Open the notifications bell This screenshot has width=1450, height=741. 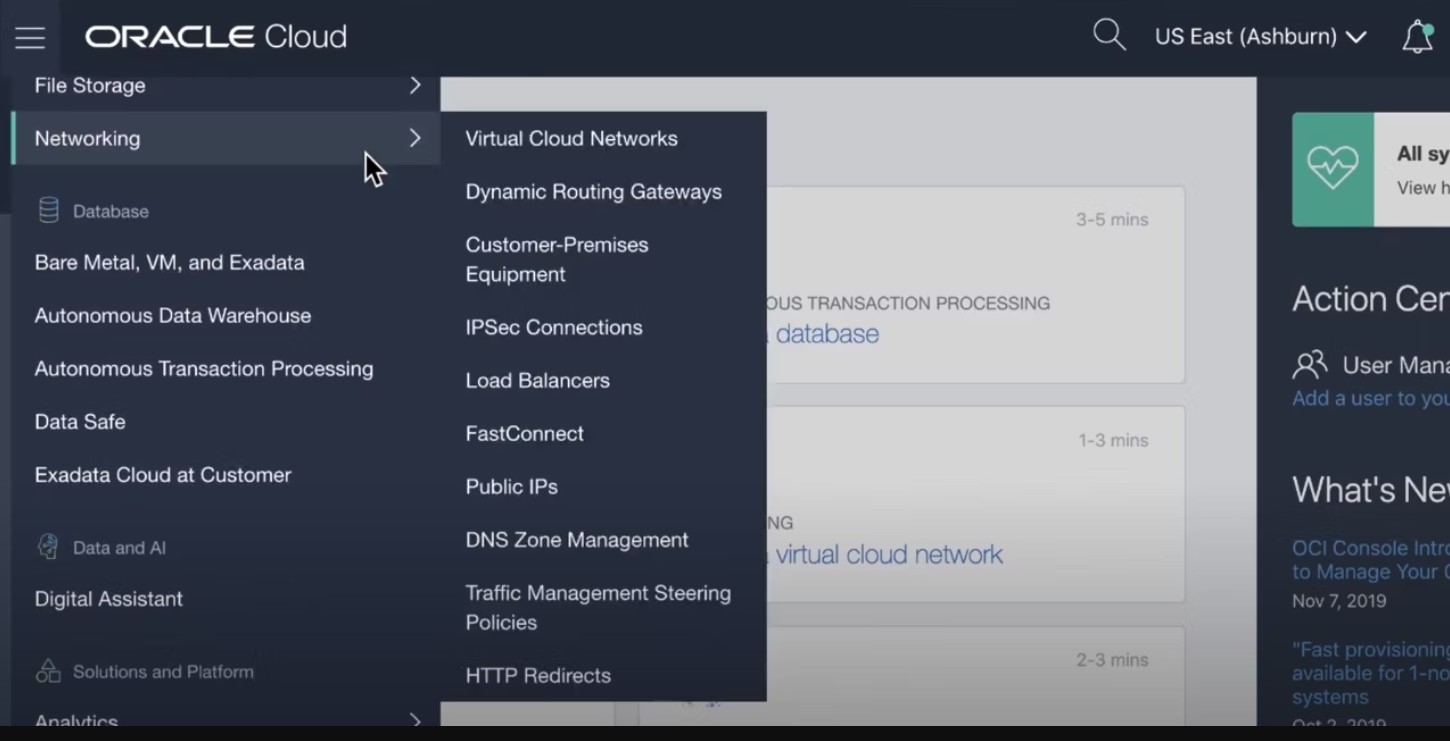click(1417, 36)
